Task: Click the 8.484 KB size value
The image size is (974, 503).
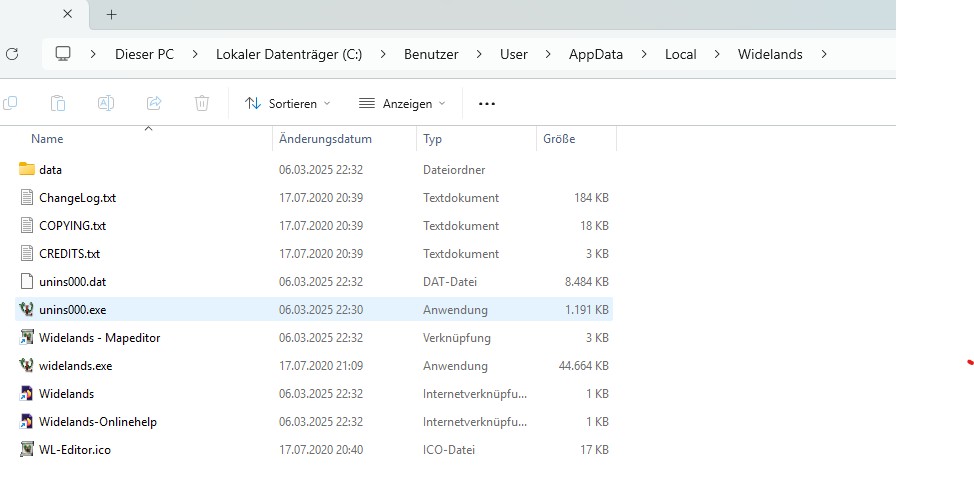Action: (586, 281)
